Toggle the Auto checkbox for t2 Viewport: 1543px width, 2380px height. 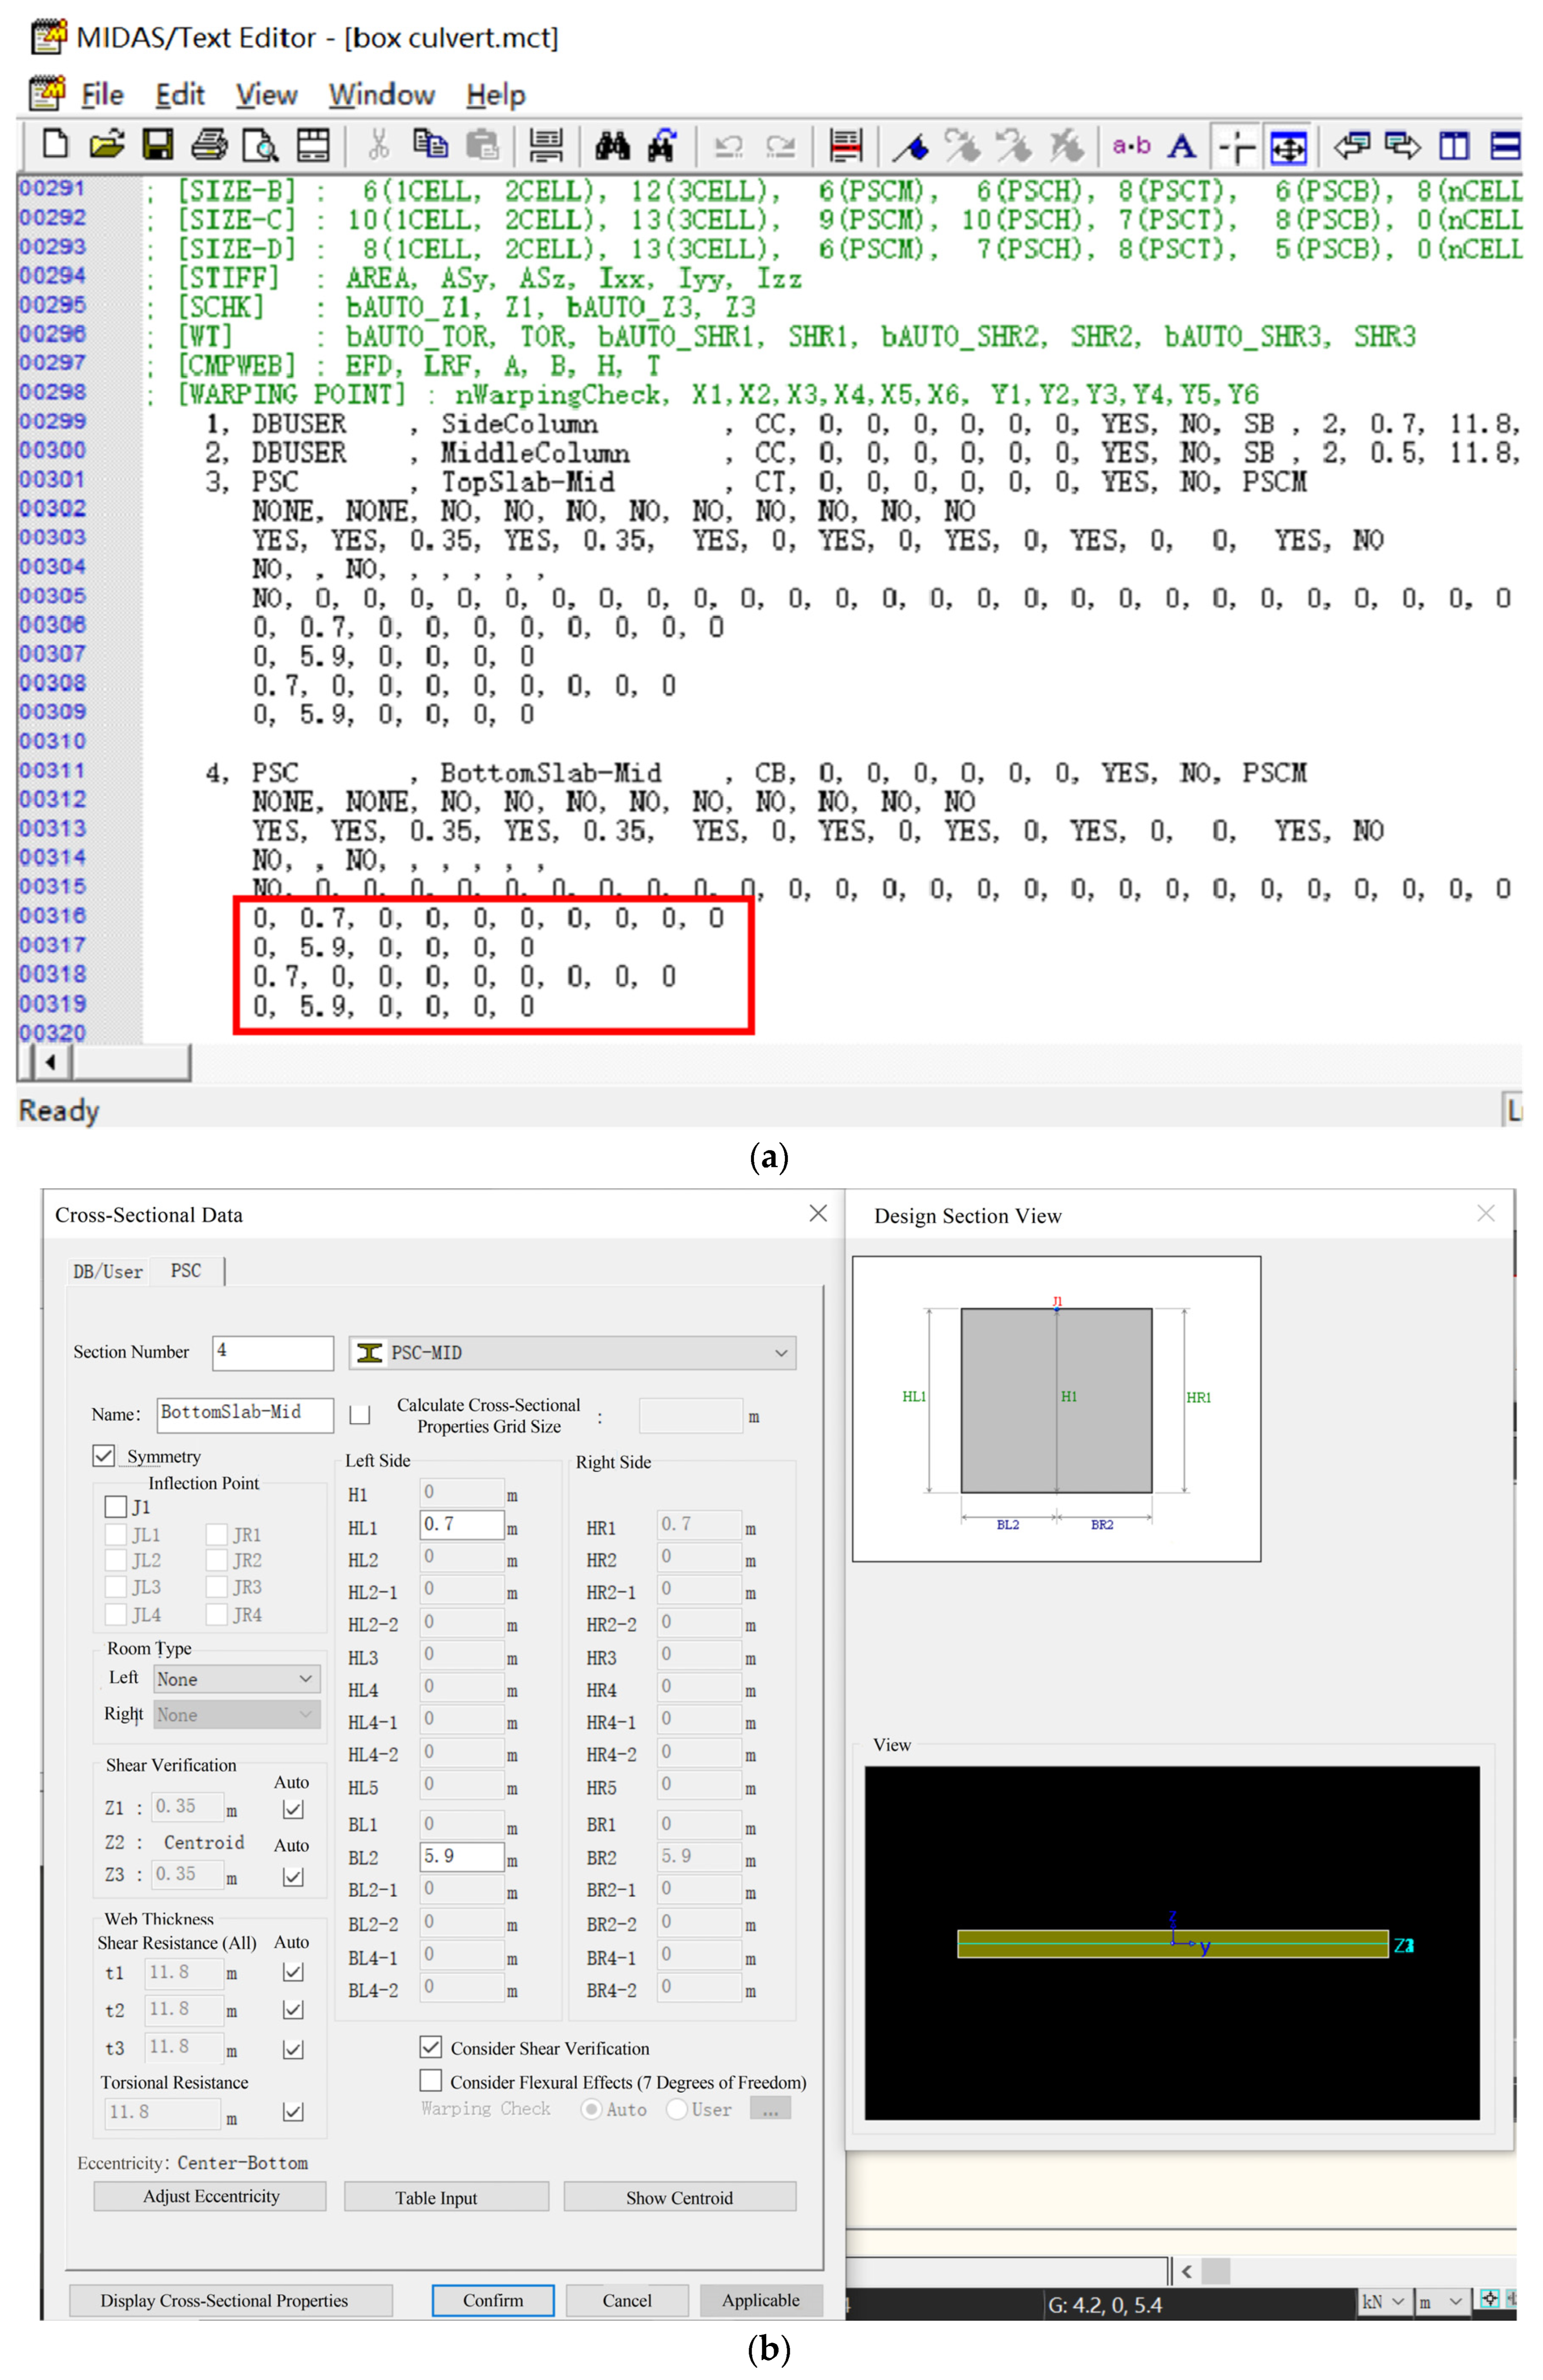point(293,2010)
